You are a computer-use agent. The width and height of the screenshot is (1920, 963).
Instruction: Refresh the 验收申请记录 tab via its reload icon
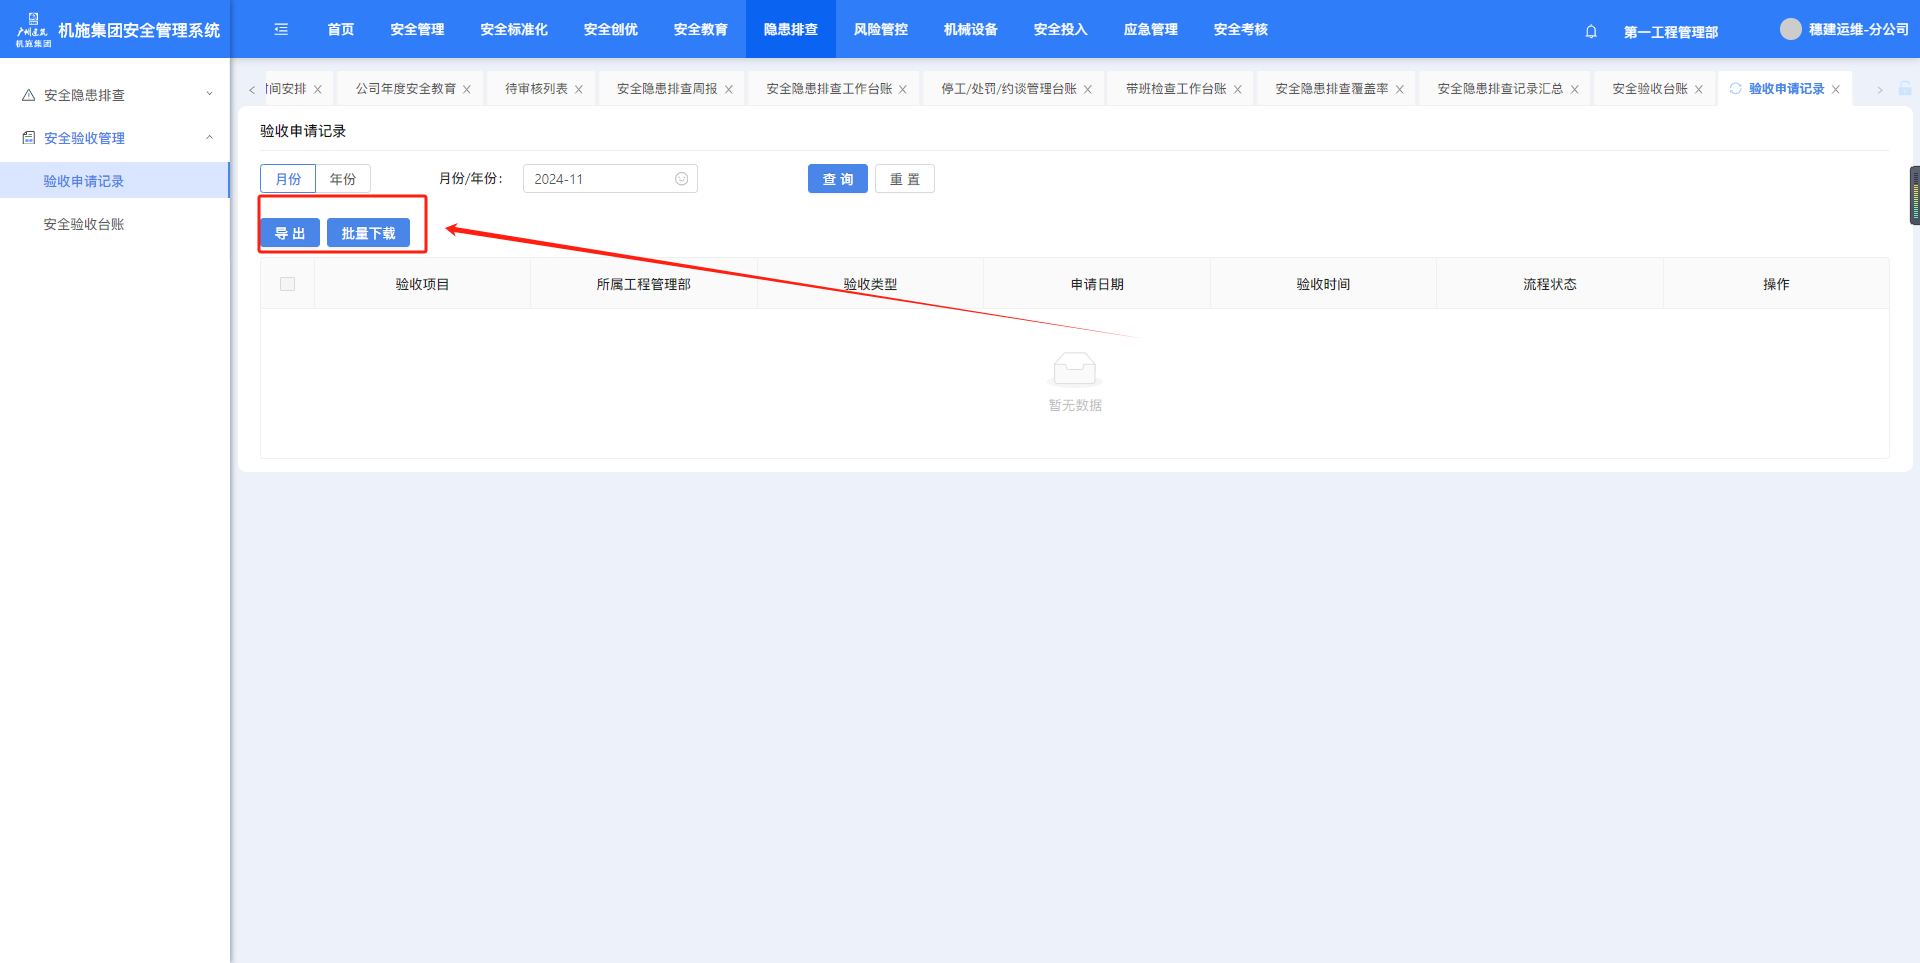[x=1735, y=89]
